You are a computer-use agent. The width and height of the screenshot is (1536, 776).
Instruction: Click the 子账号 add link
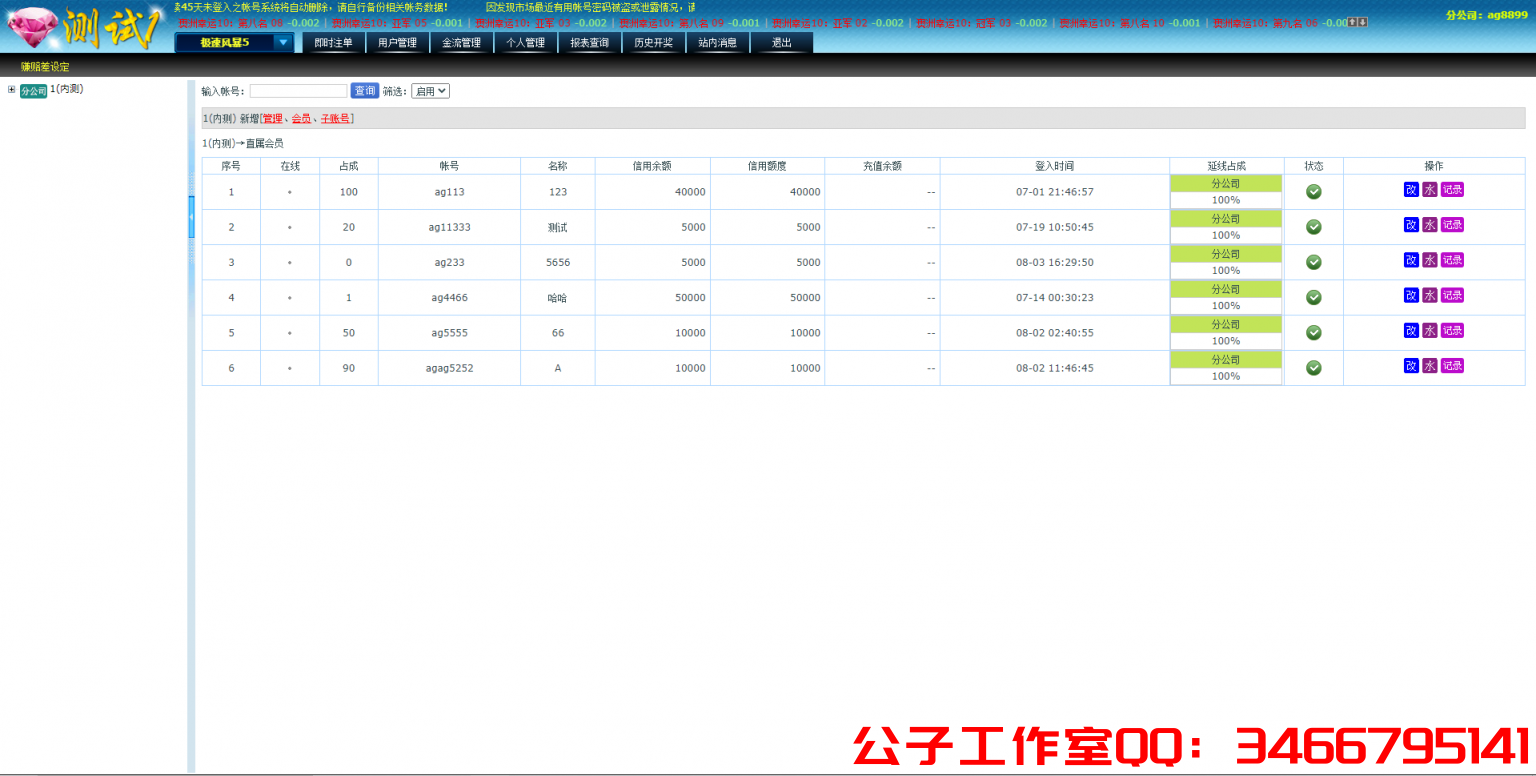tap(335, 118)
